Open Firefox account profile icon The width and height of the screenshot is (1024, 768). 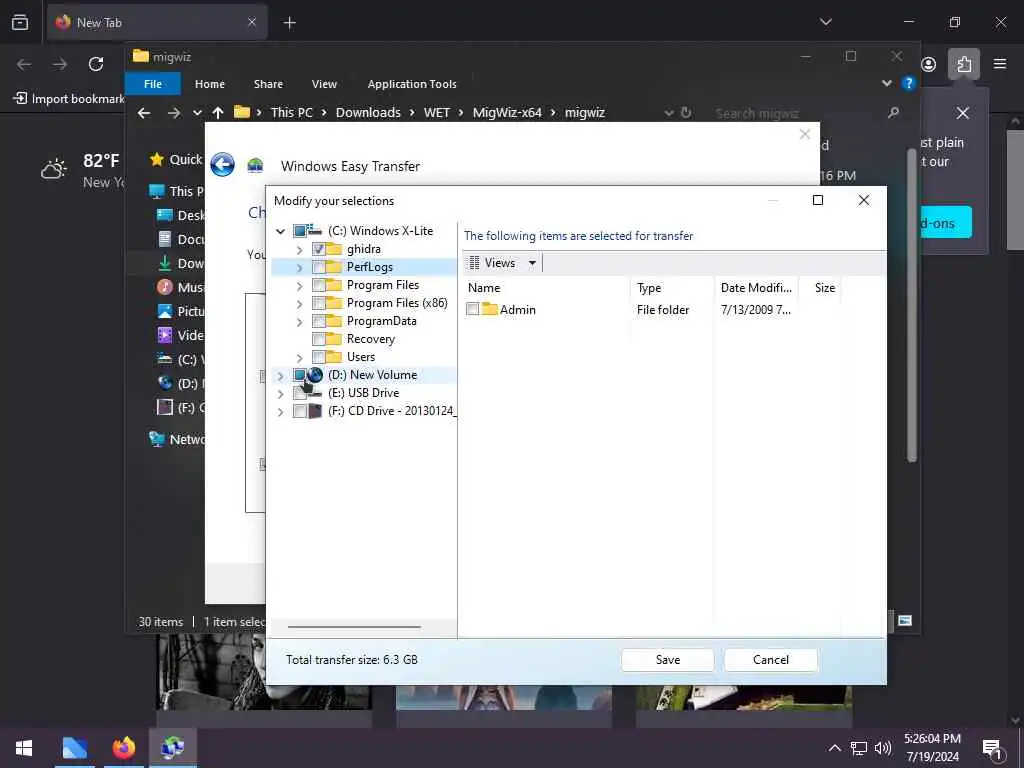(x=929, y=64)
